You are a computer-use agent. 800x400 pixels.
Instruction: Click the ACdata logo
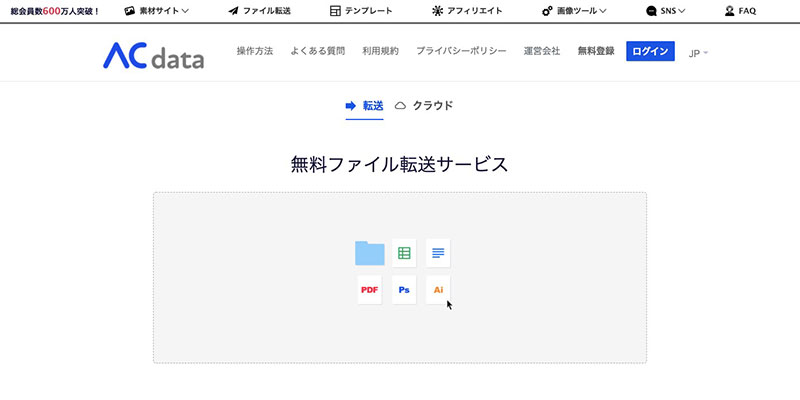154,55
